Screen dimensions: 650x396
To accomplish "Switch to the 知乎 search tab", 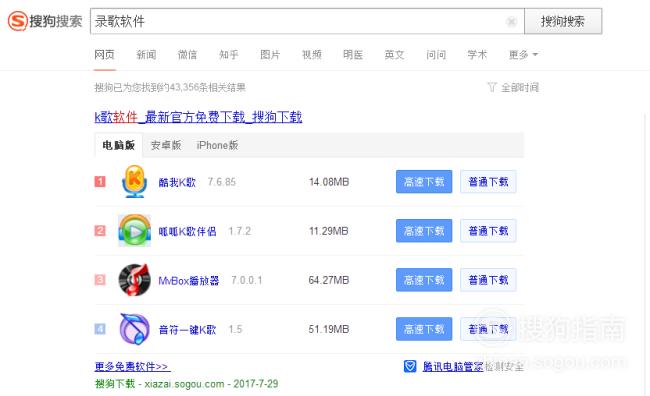I will [x=229, y=54].
